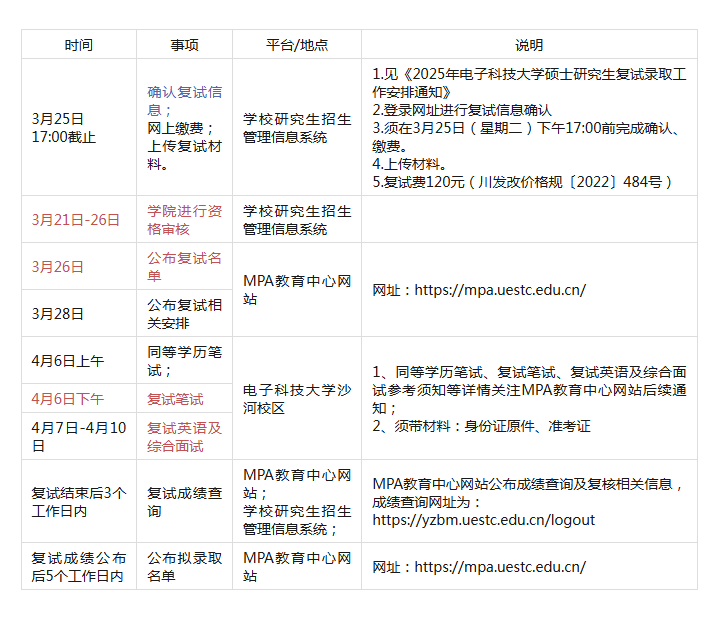Click the 电子科技大学沙河校区 location cell
This screenshot has width=723, height=637.
coord(297,399)
